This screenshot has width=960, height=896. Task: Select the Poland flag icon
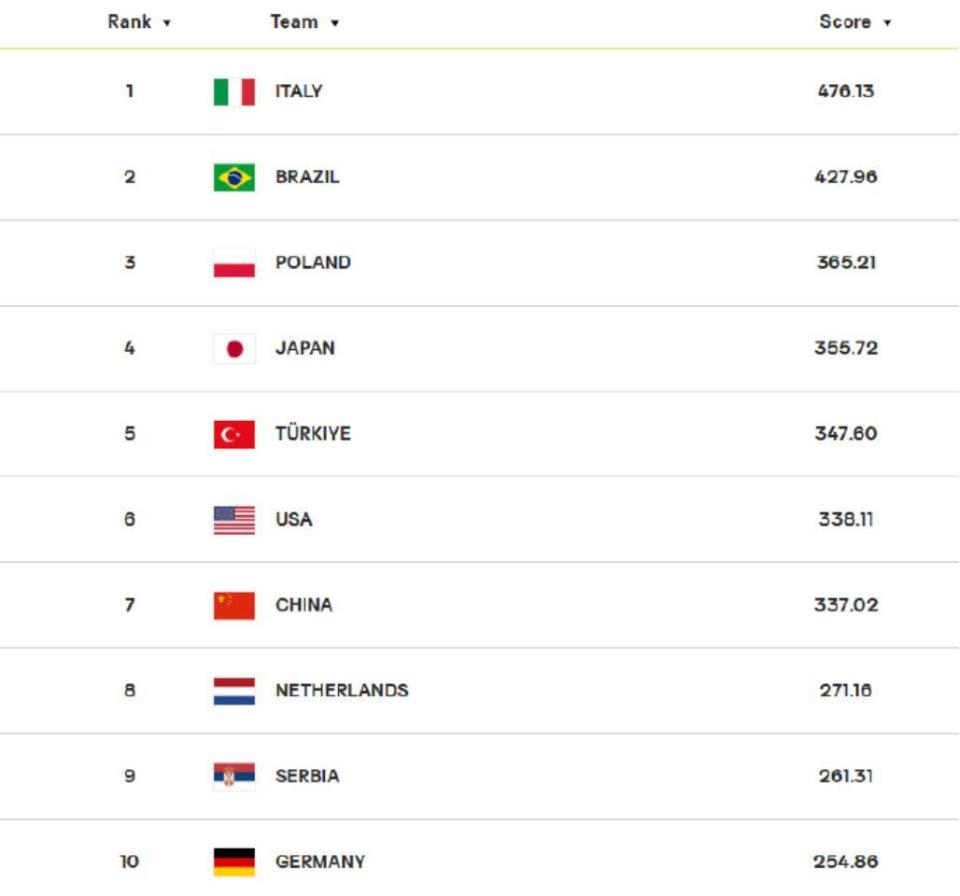coord(234,263)
